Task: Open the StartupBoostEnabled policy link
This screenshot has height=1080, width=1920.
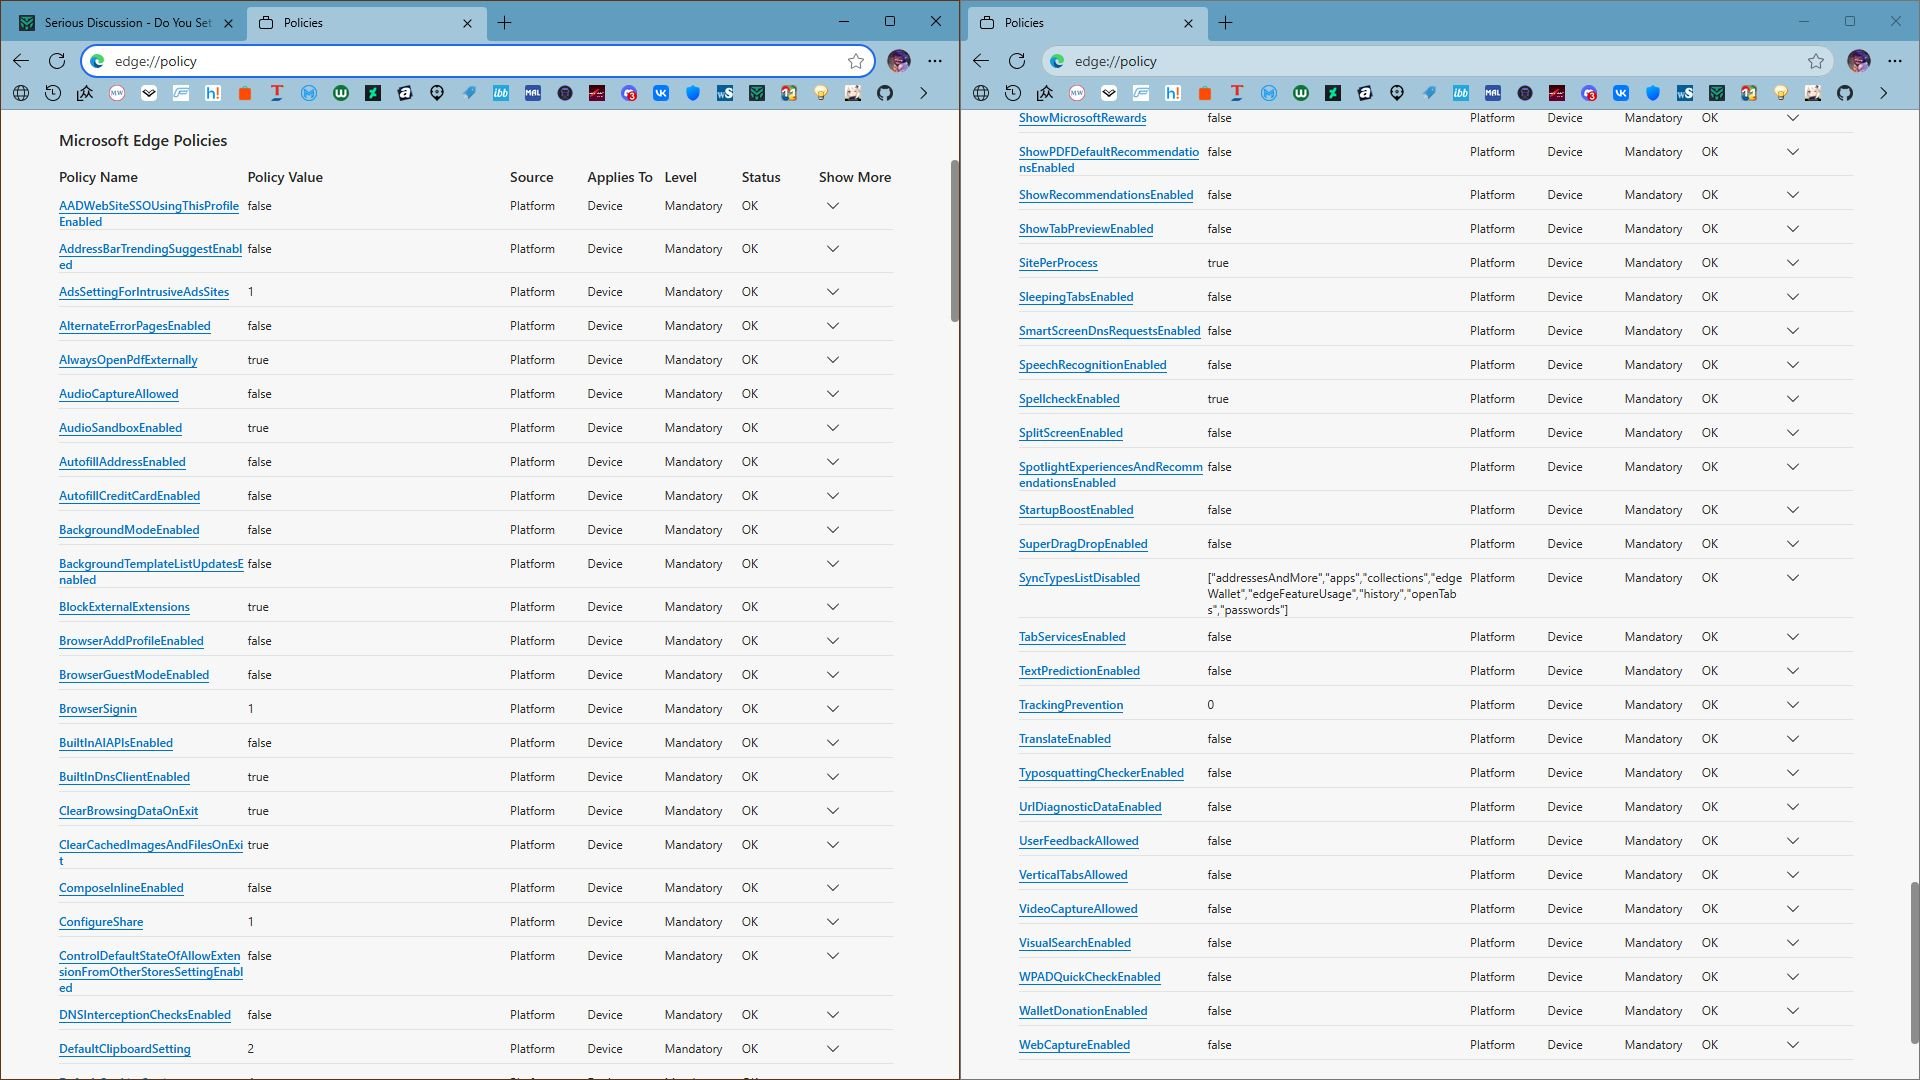Action: click(x=1076, y=510)
